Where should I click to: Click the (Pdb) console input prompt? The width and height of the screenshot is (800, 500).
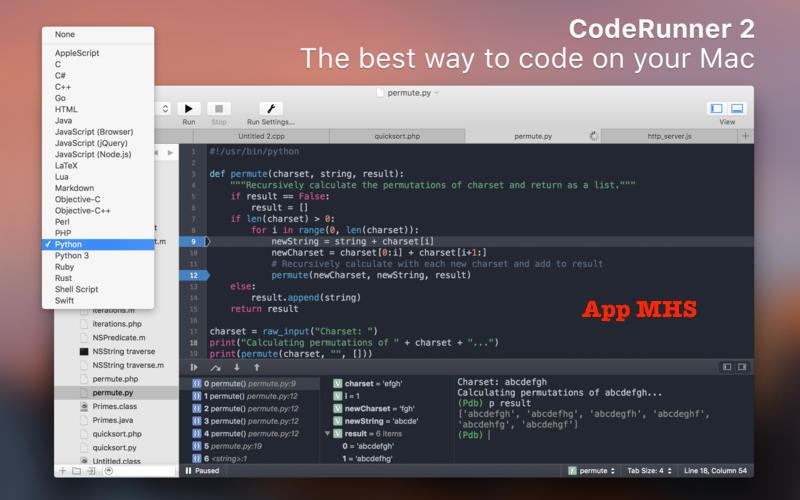pyautogui.click(x=470, y=435)
